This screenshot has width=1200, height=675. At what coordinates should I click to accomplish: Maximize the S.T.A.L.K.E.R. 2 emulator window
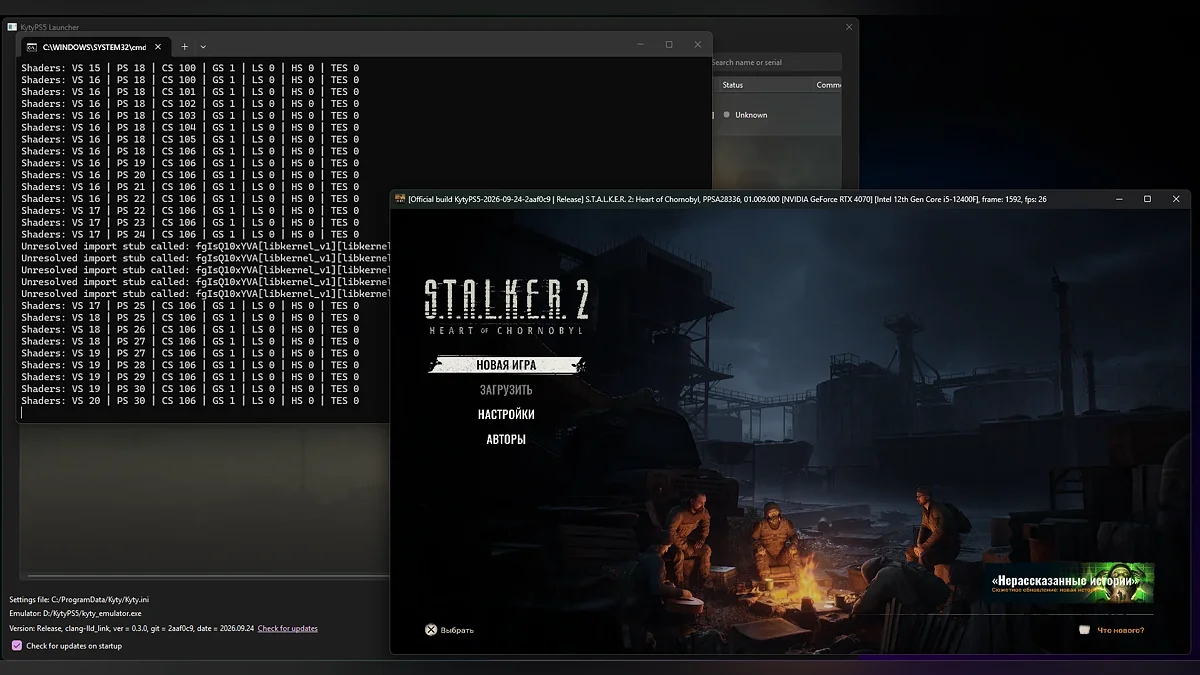point(1147,199)
